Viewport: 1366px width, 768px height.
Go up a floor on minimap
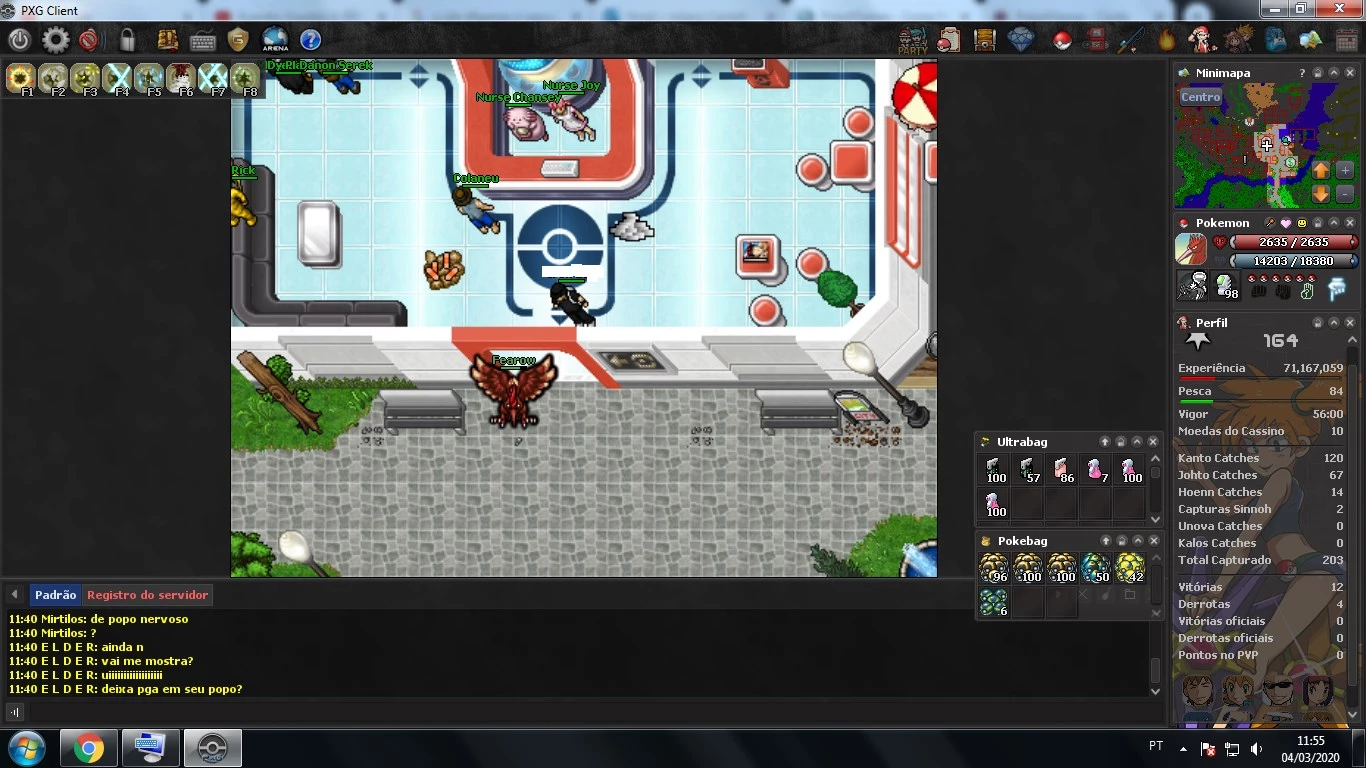1321,171
